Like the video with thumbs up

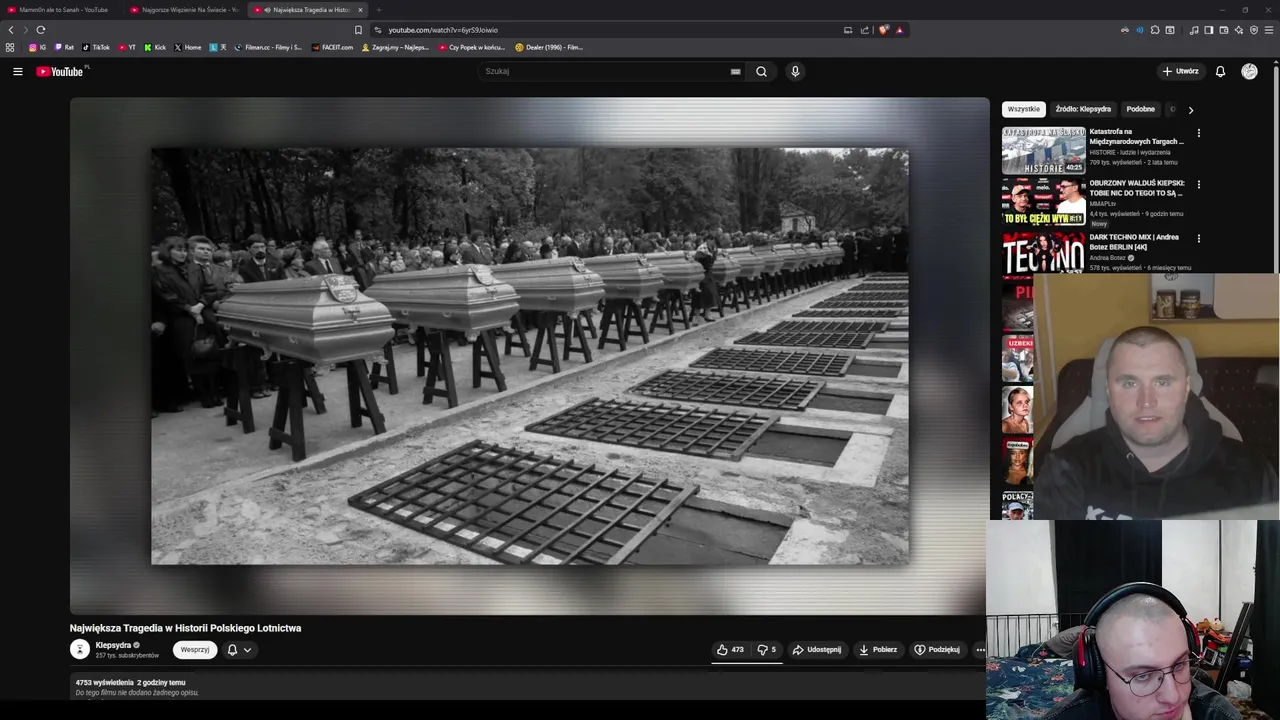(x=729, y=649)
